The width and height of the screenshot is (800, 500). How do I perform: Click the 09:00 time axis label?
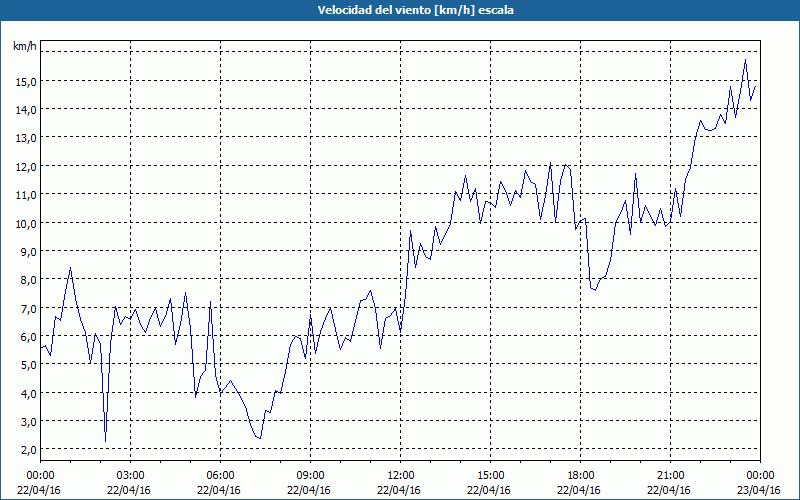[x=310, y=476]
